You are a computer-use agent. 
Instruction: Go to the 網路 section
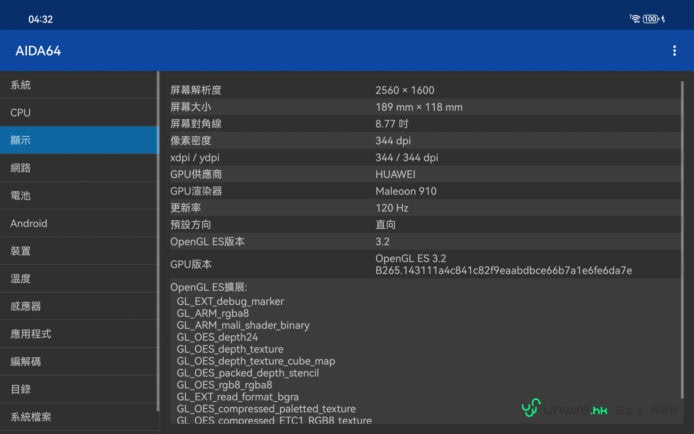pyautogui.click(x=79, y=168)
